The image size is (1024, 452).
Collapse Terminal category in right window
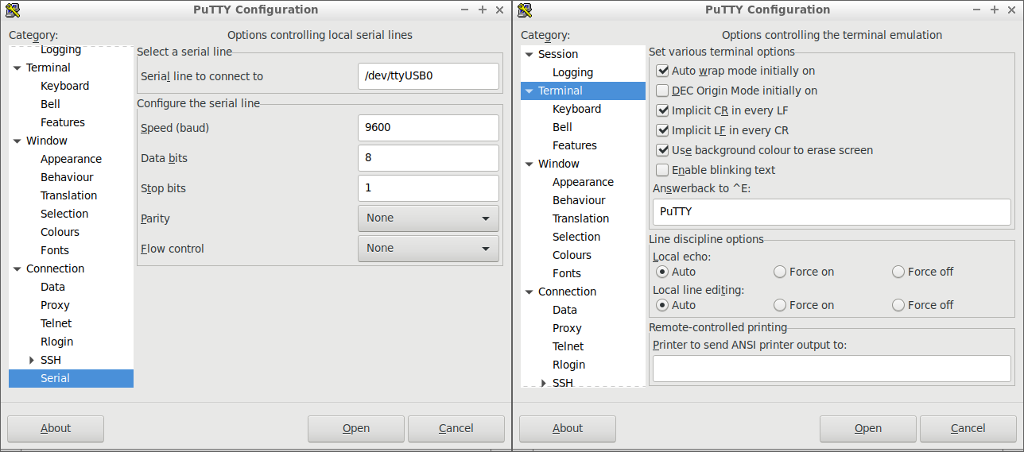(528, 91)
